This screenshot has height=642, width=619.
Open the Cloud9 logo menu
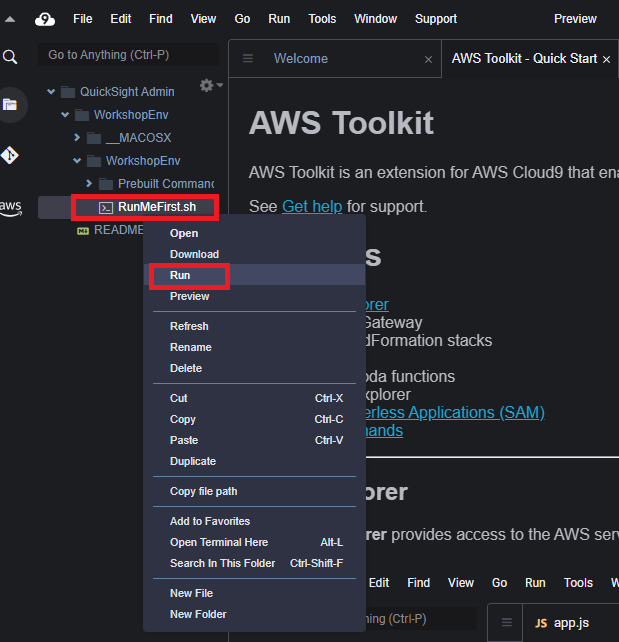45,19
